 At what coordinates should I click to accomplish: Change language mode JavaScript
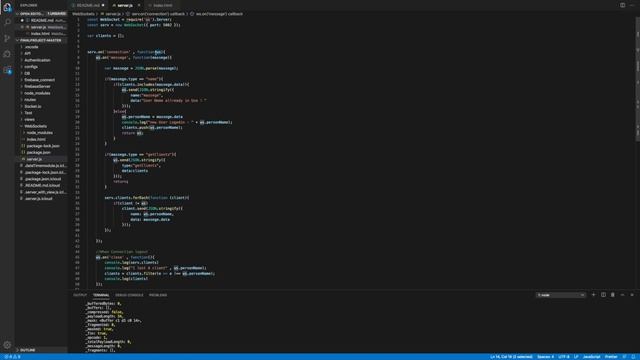pyautogui.click(x=591, y=357)
